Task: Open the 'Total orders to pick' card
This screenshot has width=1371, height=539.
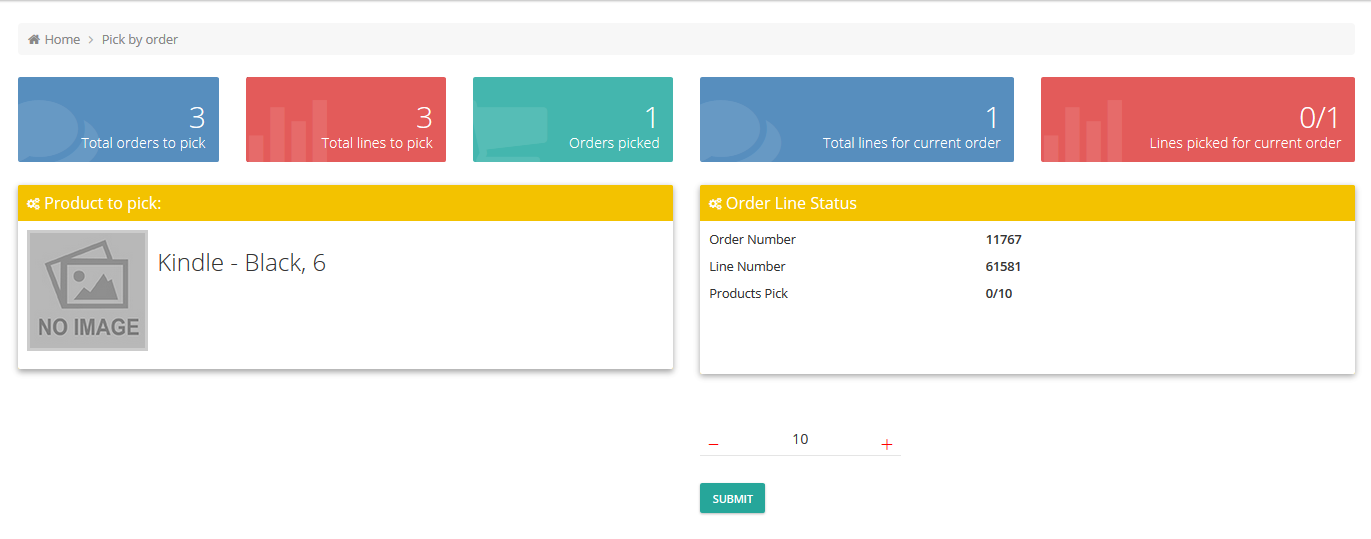Action: tap(118, 119)
